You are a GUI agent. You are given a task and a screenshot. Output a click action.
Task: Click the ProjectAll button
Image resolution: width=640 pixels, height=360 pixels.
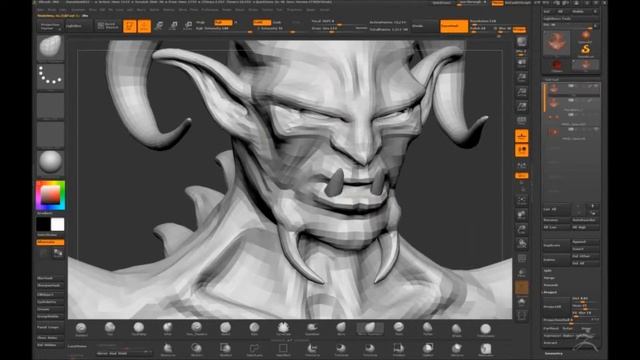pyautogui.click(x=556, y=306)
